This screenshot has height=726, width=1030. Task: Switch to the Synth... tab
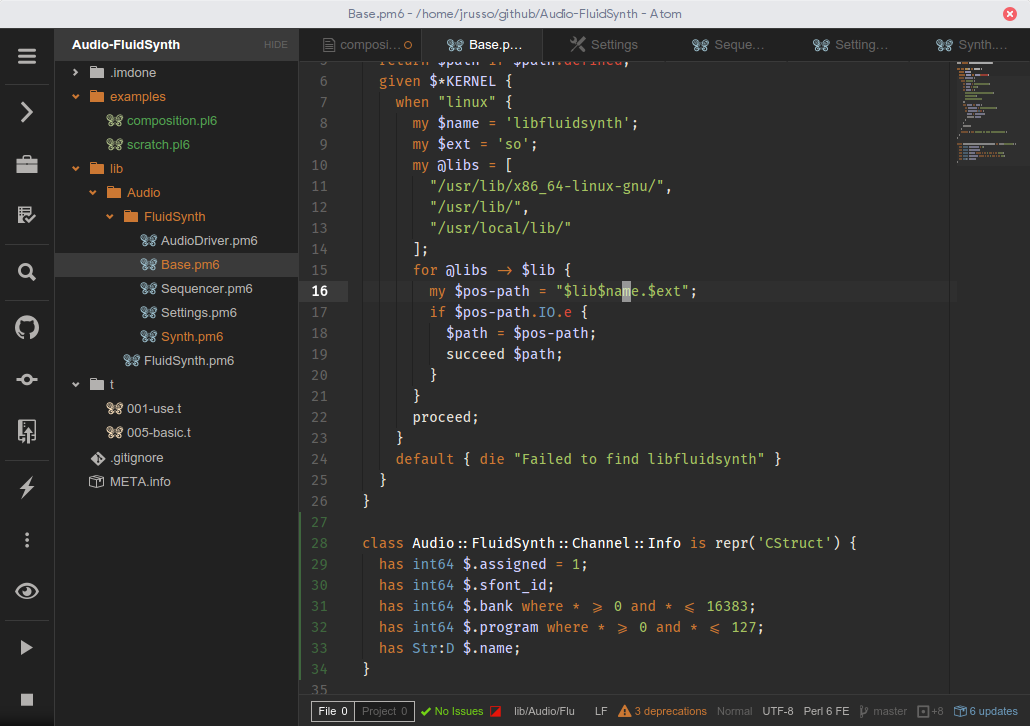970,45
